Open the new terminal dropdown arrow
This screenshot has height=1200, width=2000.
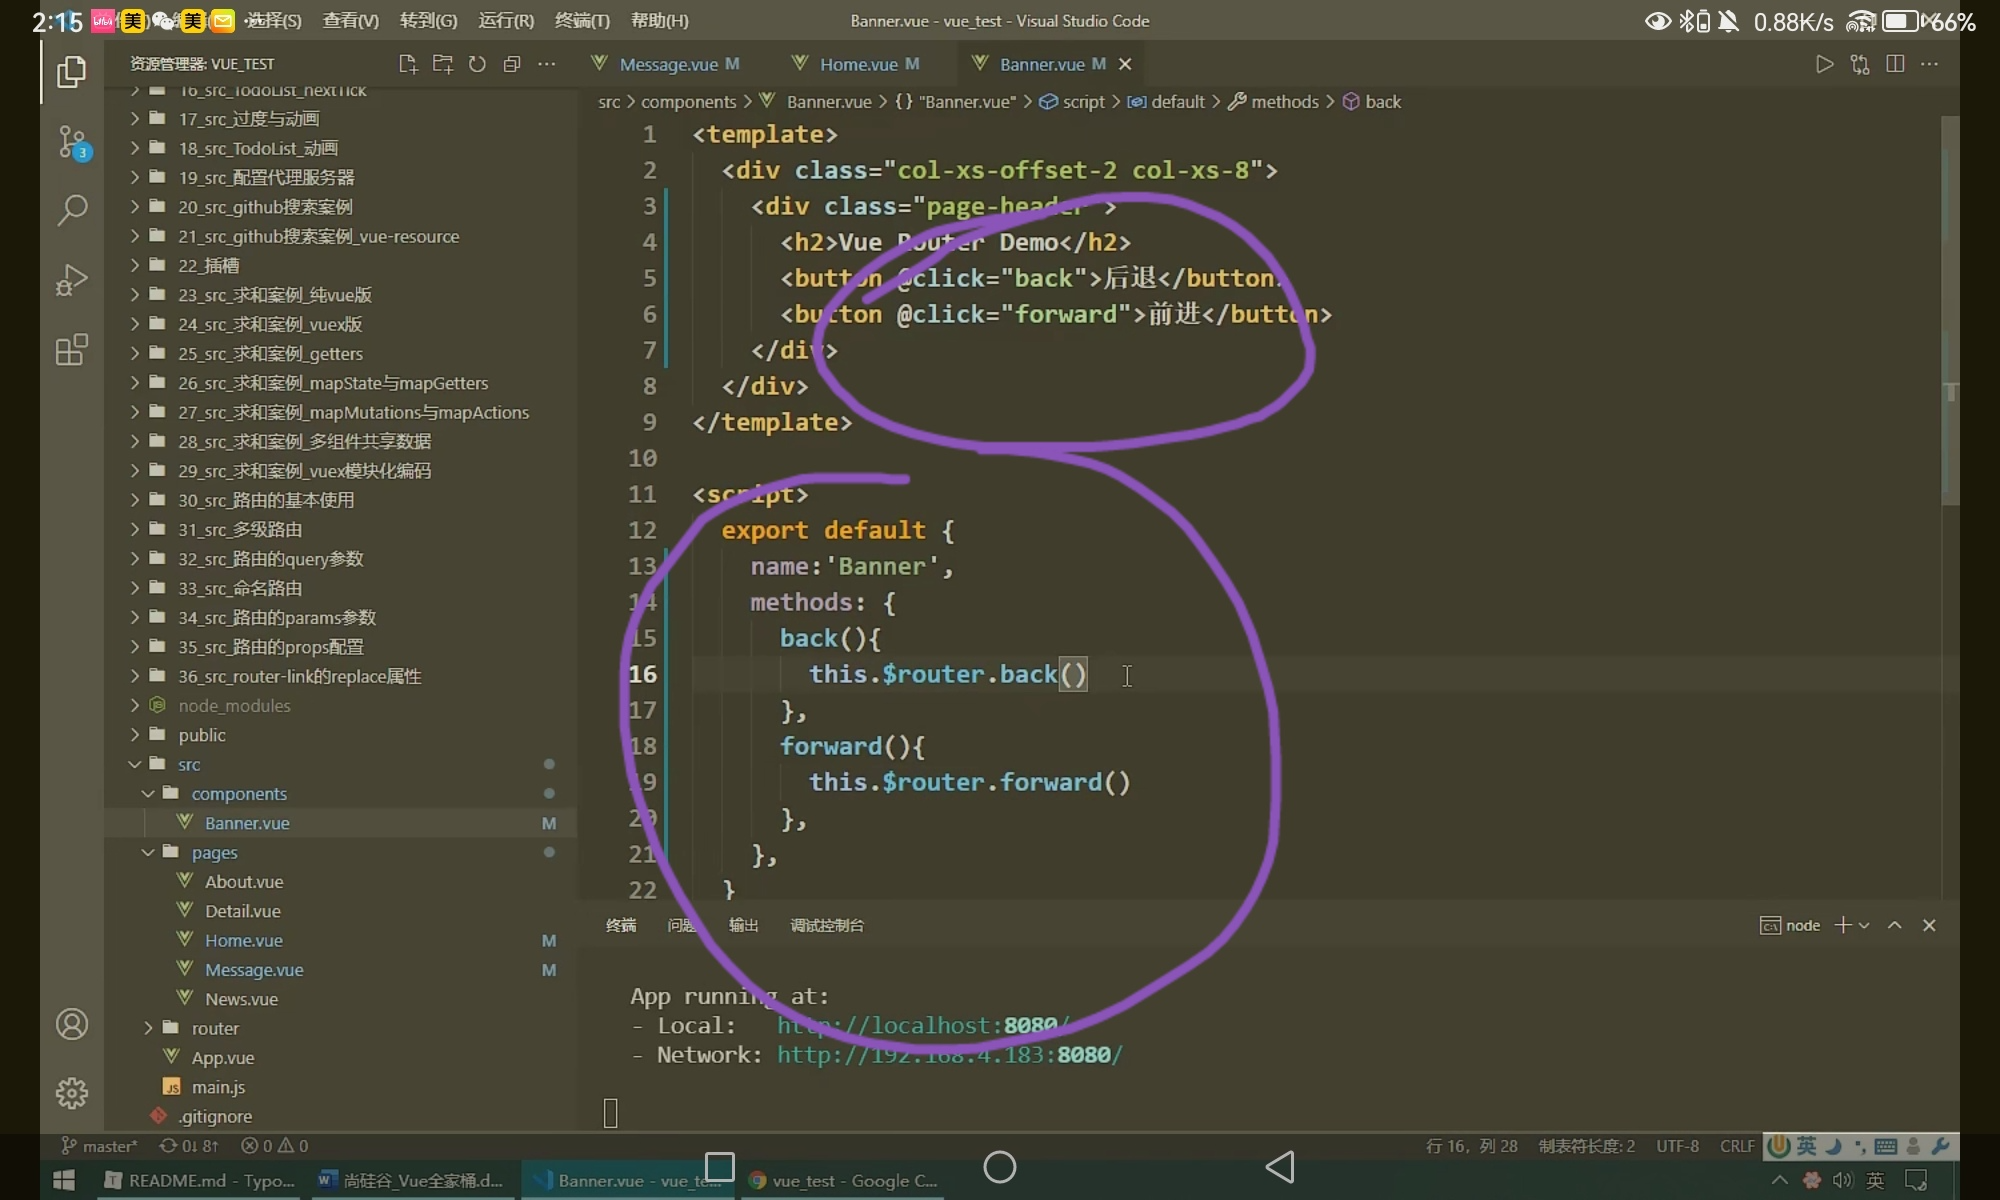click(x=1864, y=925)
